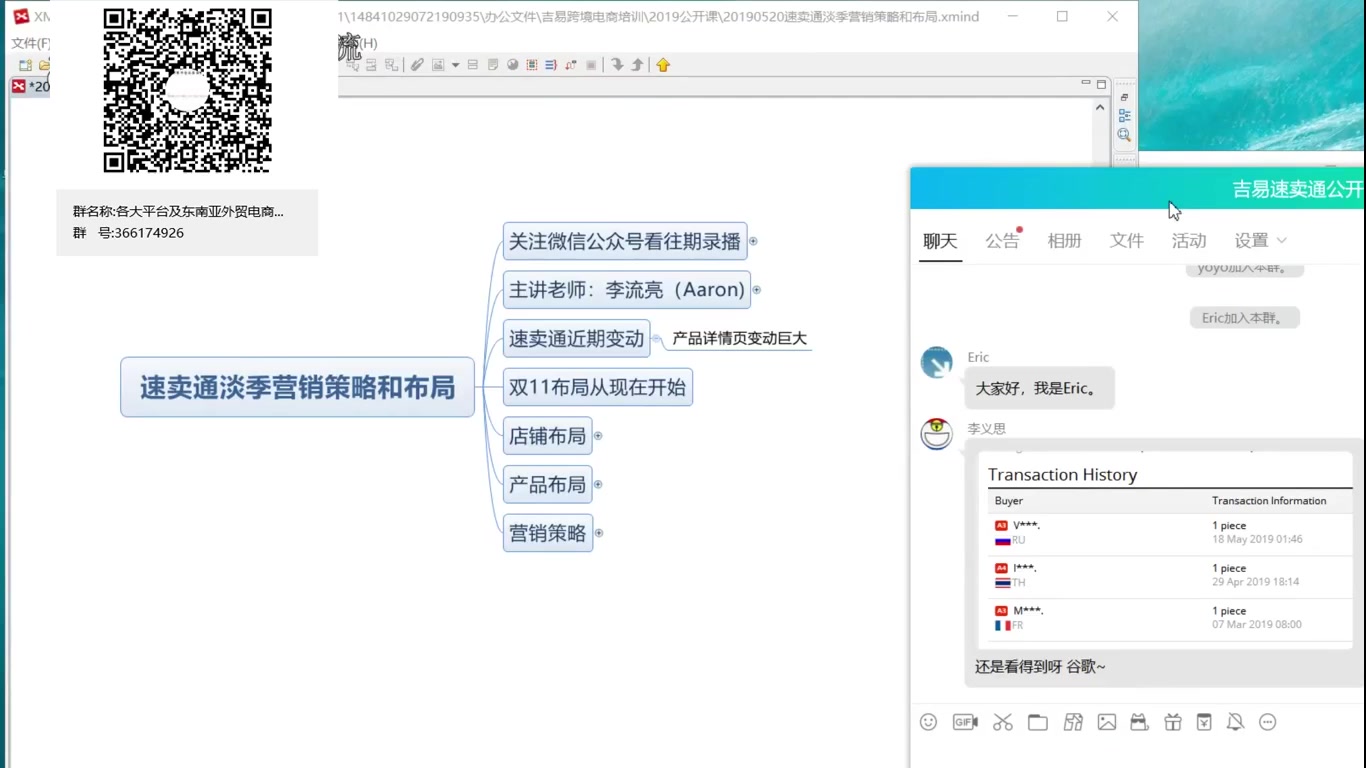The height and width of the screenshot is (768, 1366).
Task: Expand the 产品布局 topic
Action: [x=598, y=484]
